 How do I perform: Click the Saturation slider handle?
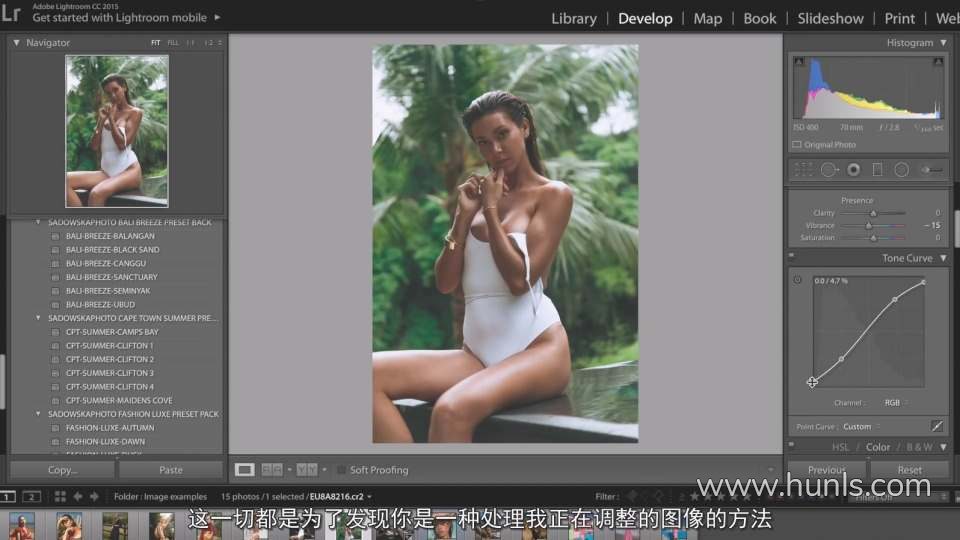874,238
